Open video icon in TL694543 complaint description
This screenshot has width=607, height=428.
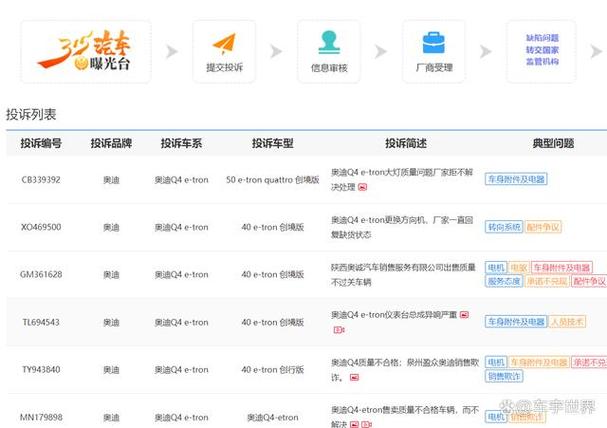click(339, 330)
